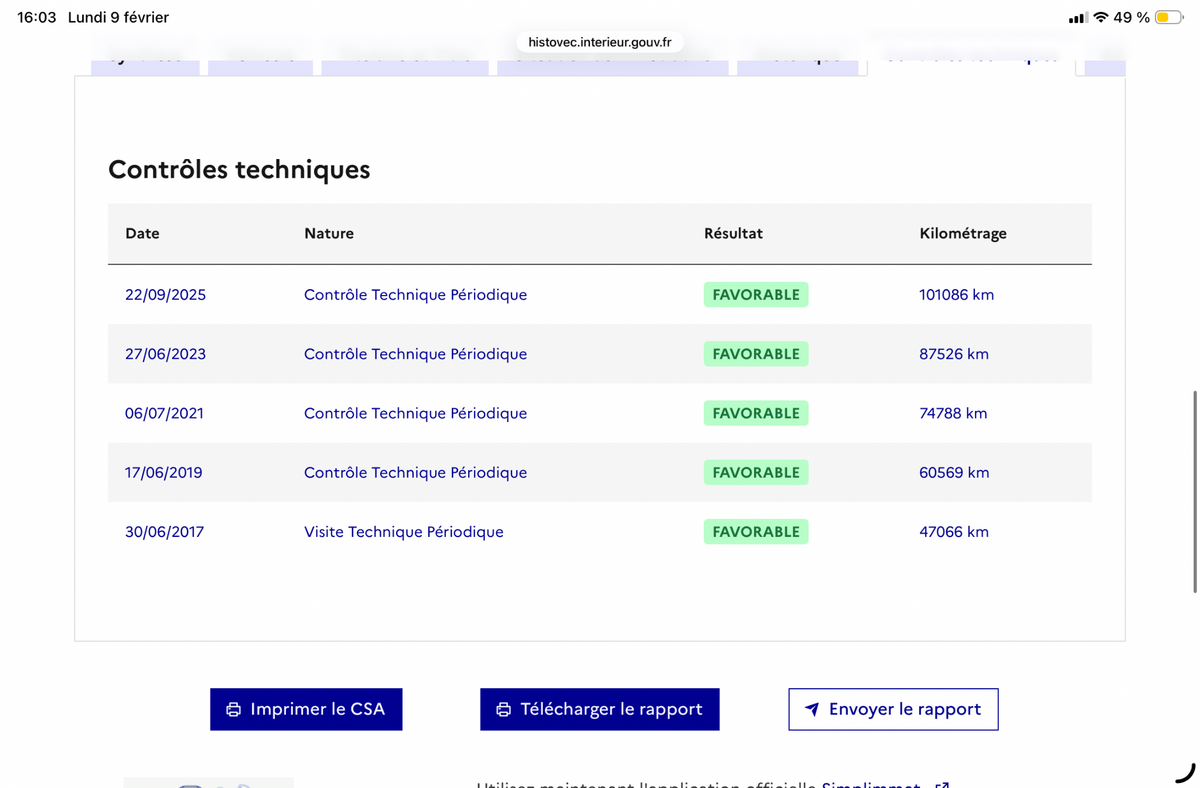Tap the cellular signal bars icon

(1077, 18)
